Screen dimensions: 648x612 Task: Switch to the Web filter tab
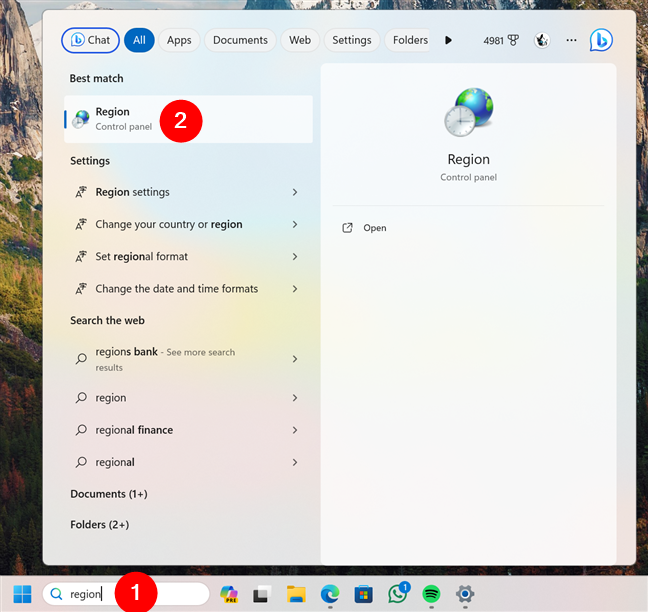[300, 40]
